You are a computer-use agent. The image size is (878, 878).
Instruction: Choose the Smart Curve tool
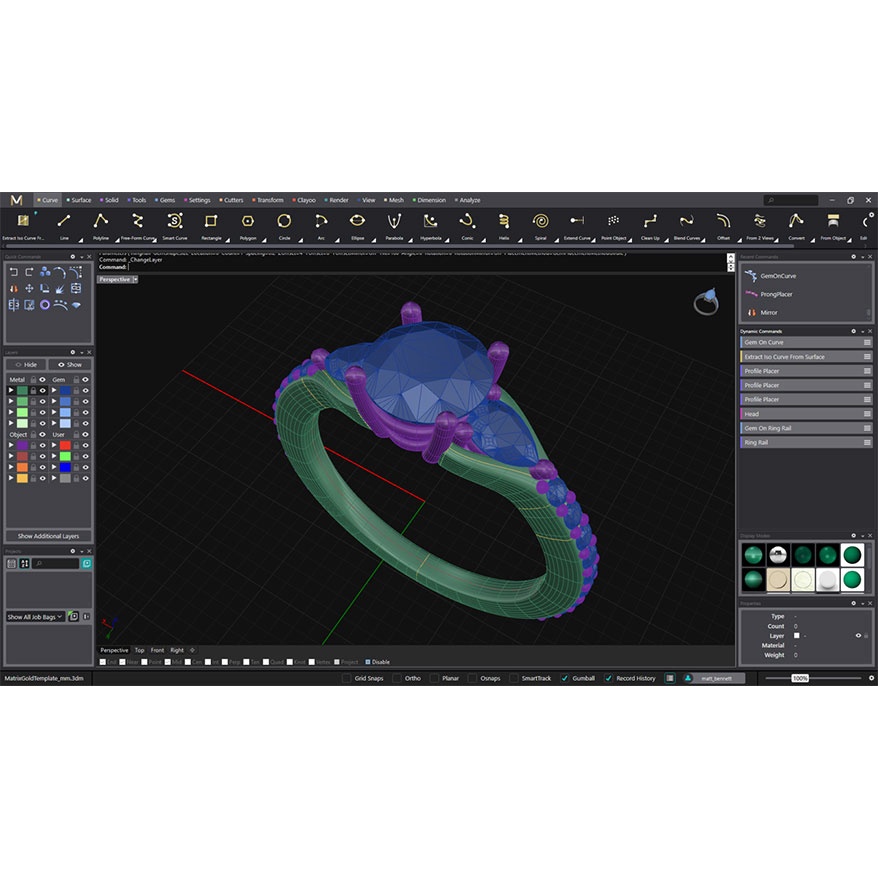click(174, 223)
